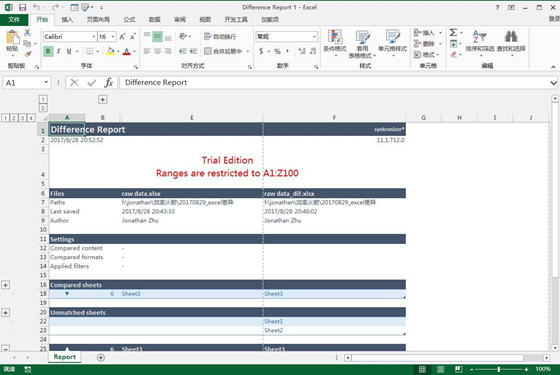Add a new sheet with the plus button
This screenshot has height=375, width=560.
[101, 358]
